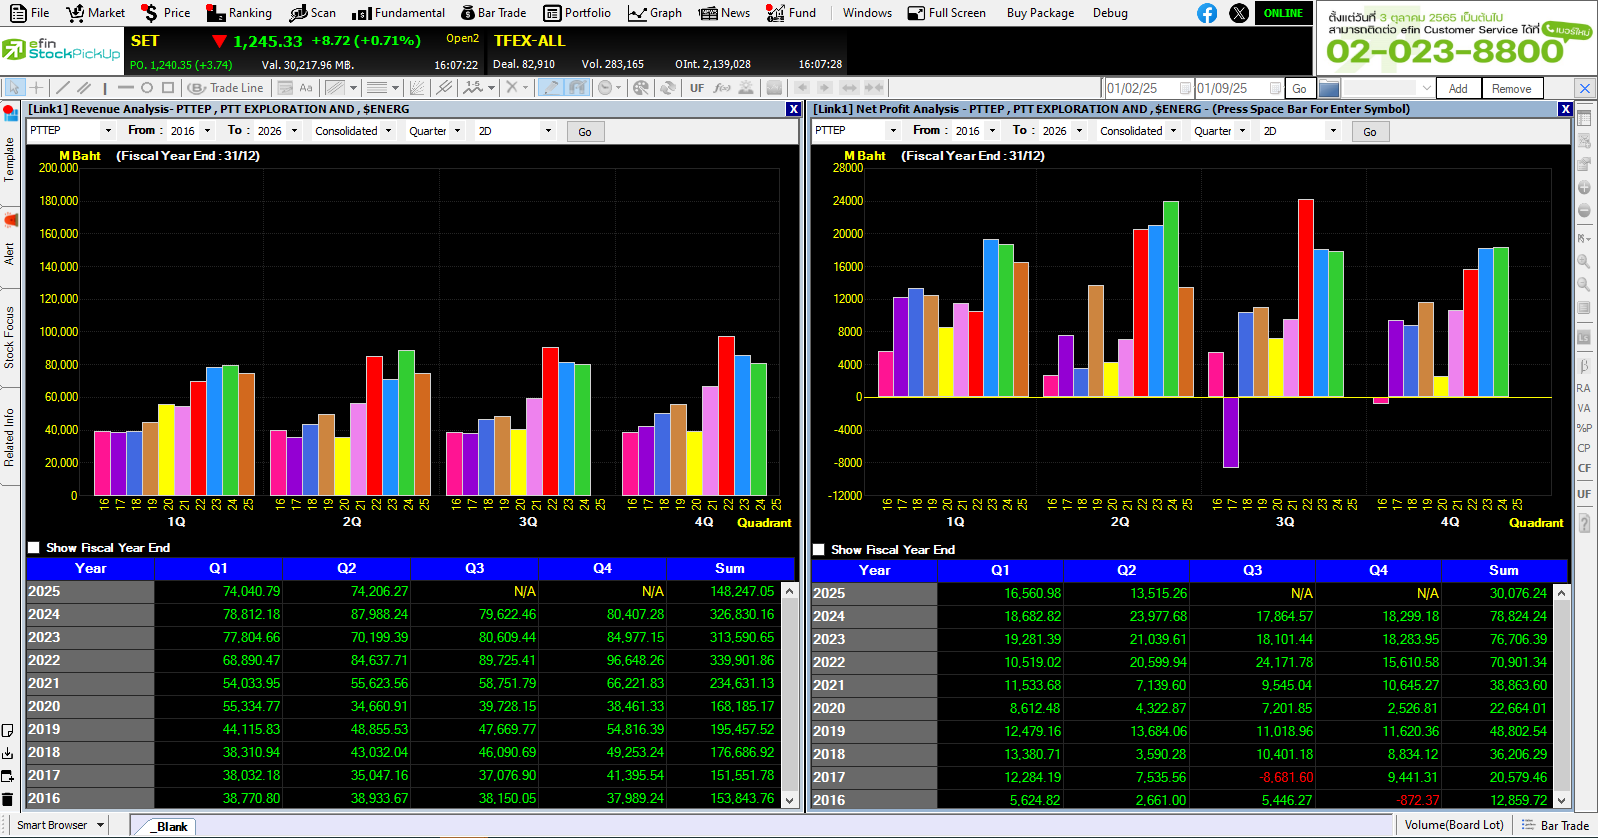Toggle the magnet snap button

pos(576,88)
